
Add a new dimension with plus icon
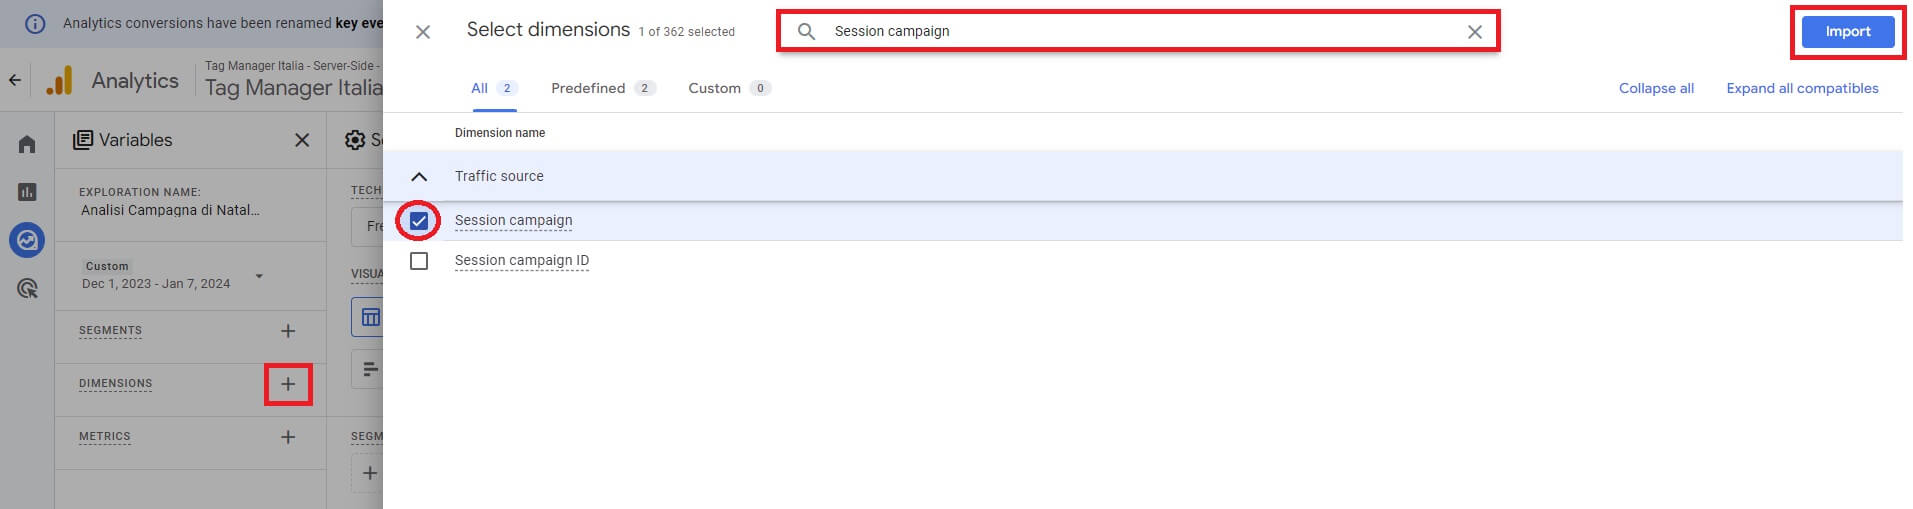288,384
